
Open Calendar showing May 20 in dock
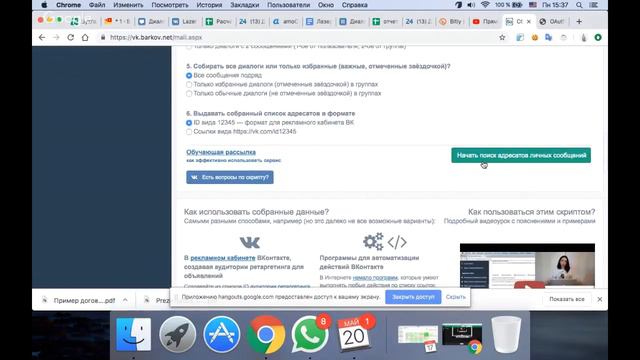tap(353, 335)
